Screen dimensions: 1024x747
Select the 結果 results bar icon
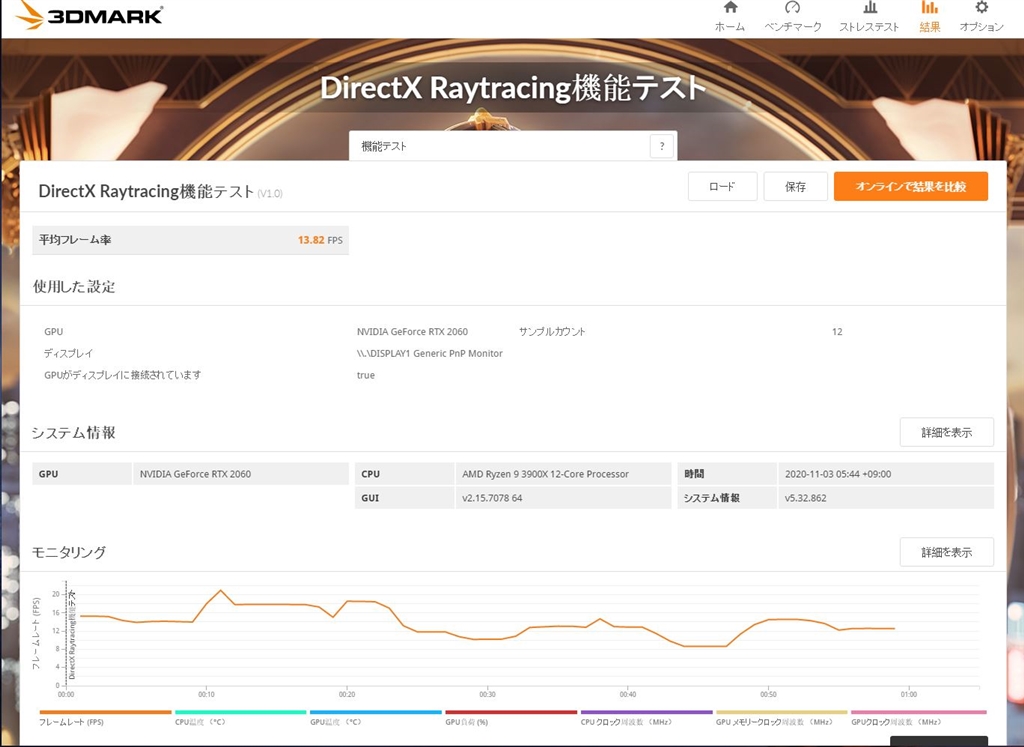[x=929, y=8]
